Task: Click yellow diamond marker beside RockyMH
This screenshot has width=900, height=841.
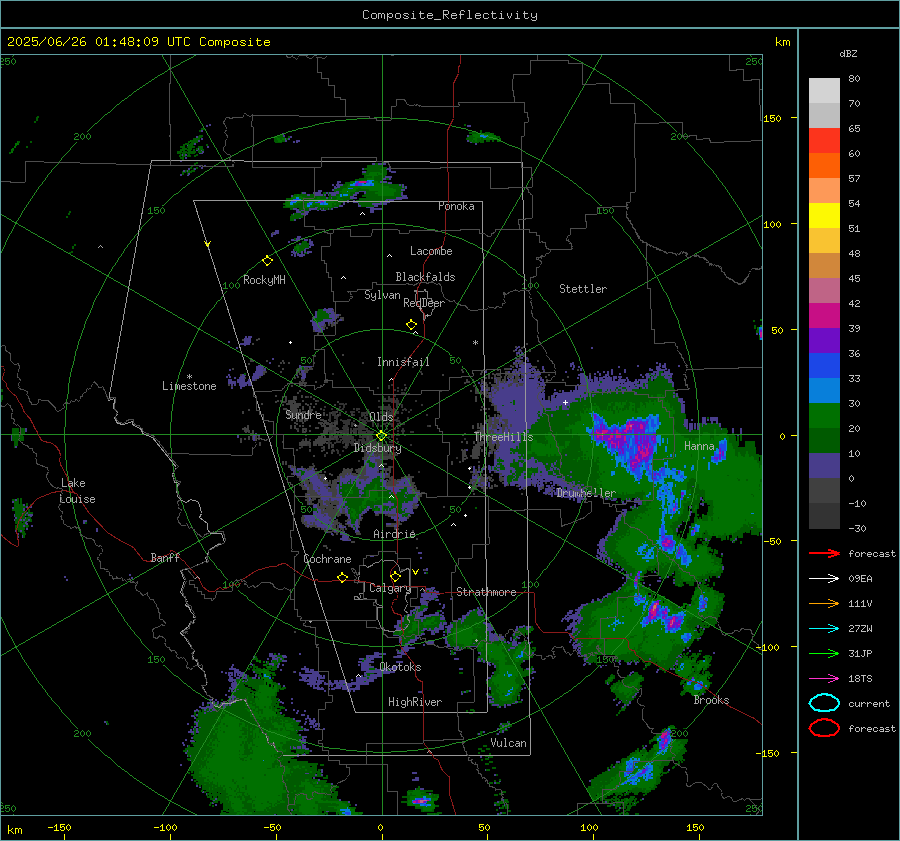Action: click(267, 261)
